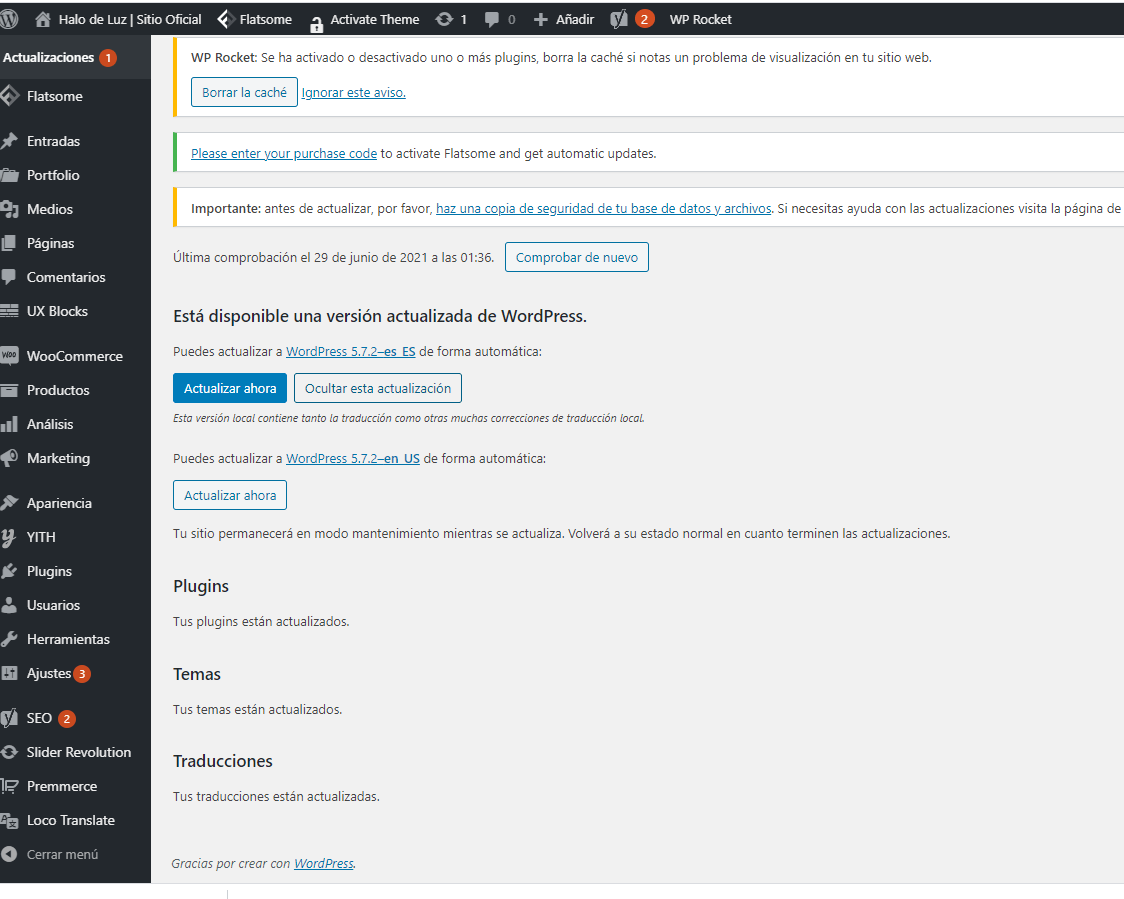
Task: Click the comments bubble icon in admin bar
Action: coord(492,19)
